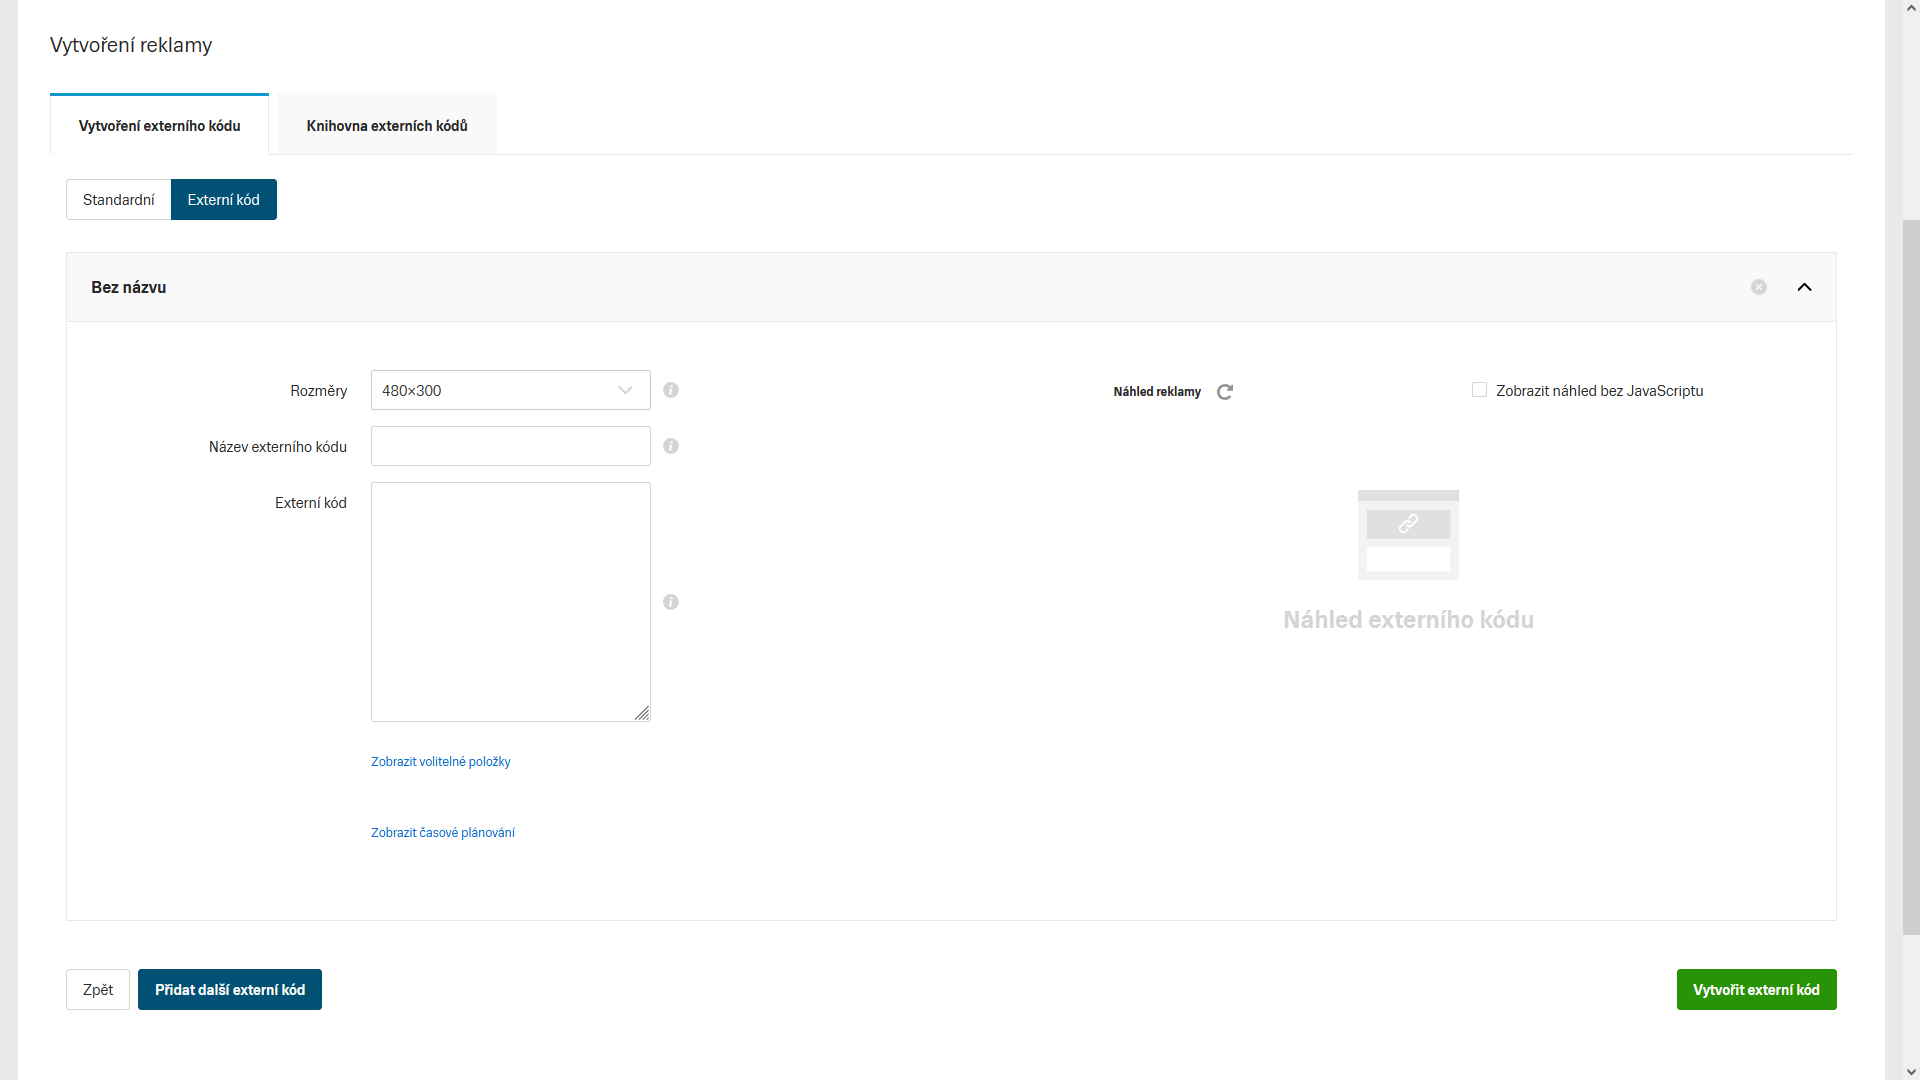This screenshot has width=1920, height=1080.
Task: Click the page vertical scrollbar thumb
Action: tap(1911, 578)
